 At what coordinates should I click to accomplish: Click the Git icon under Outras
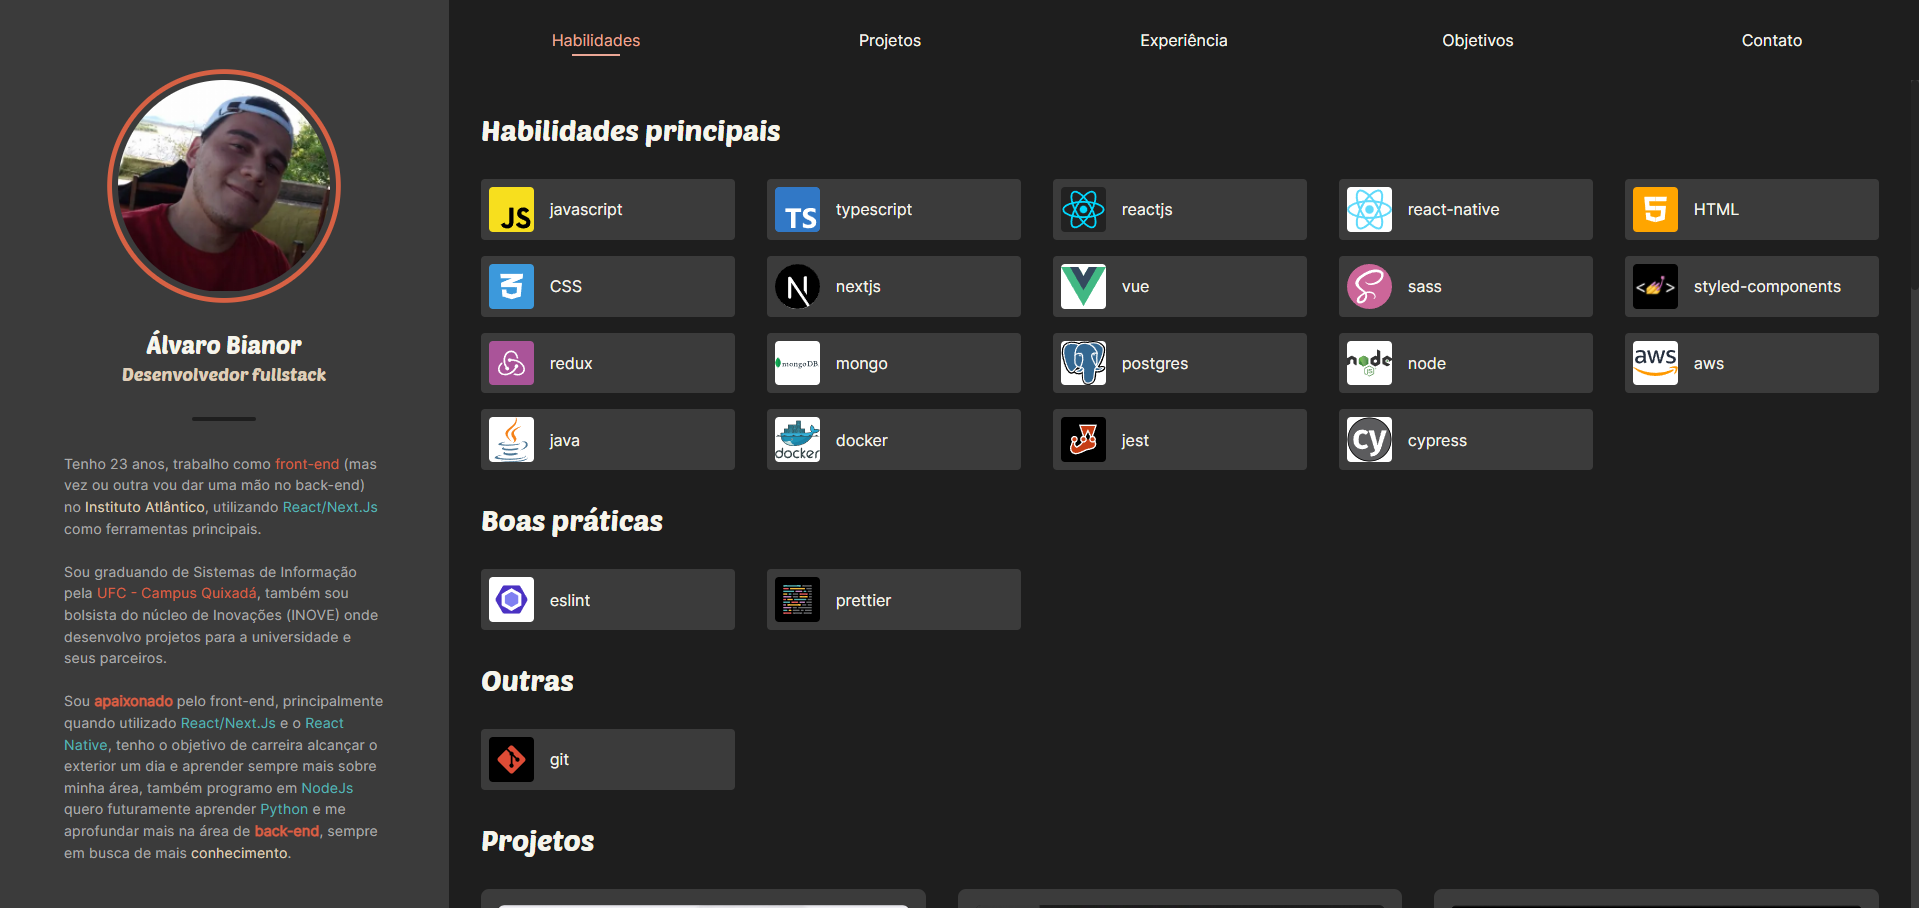coord(511,759)
